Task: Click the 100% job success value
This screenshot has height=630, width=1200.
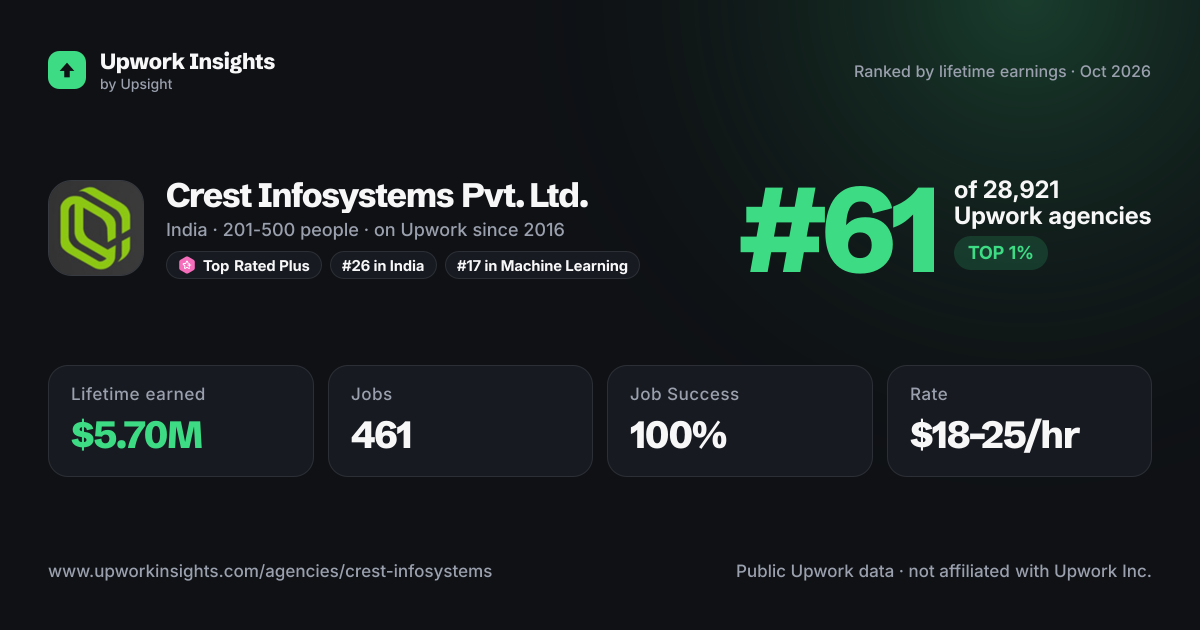Action: [x=678, y=435]
